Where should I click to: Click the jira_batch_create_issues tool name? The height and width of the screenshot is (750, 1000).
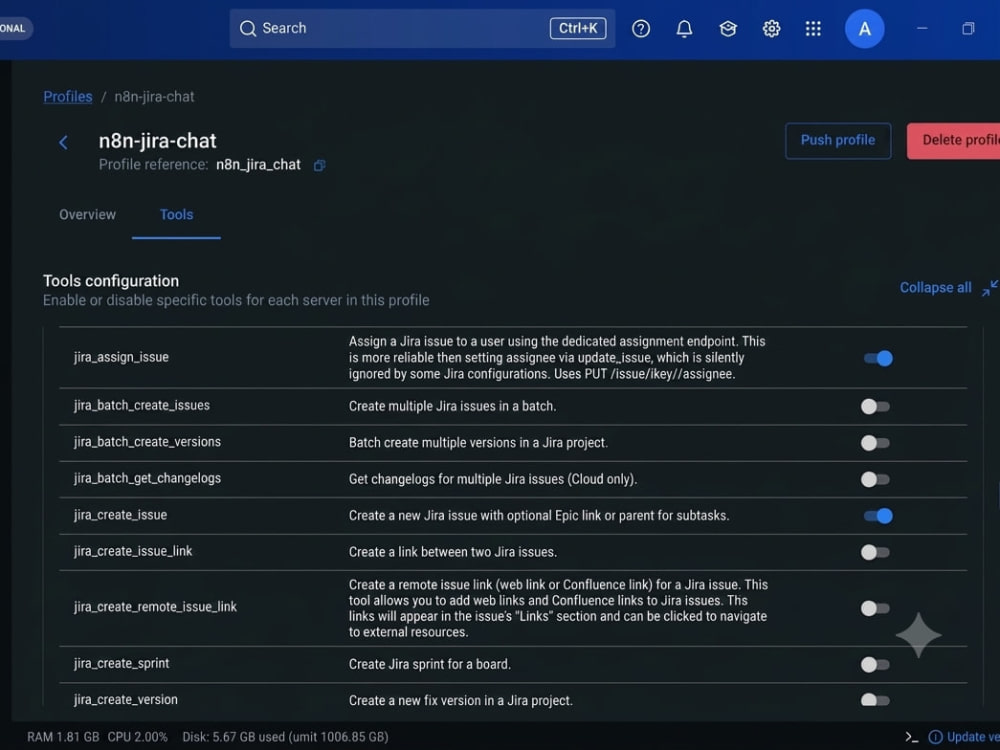(x=142, y=406)
